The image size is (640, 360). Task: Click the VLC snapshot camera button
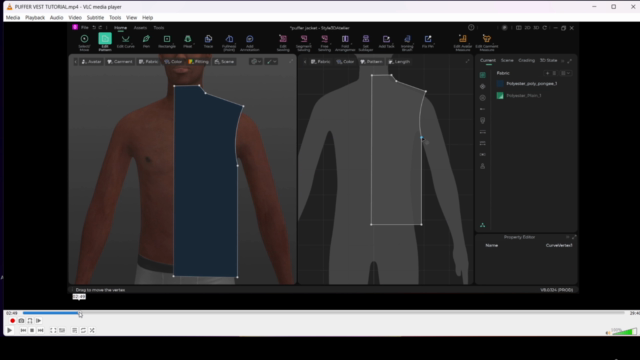pos(21,321)
